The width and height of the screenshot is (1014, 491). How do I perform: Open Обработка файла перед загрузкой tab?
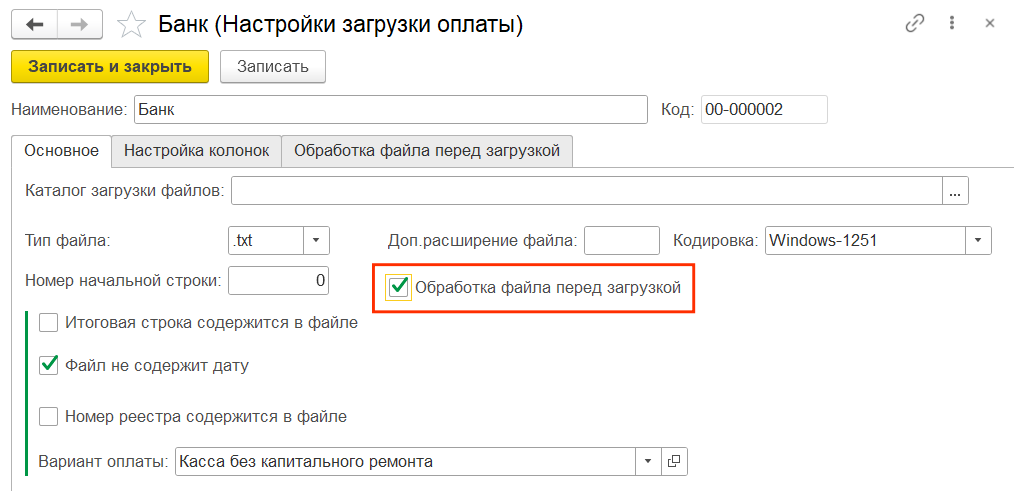427,151
